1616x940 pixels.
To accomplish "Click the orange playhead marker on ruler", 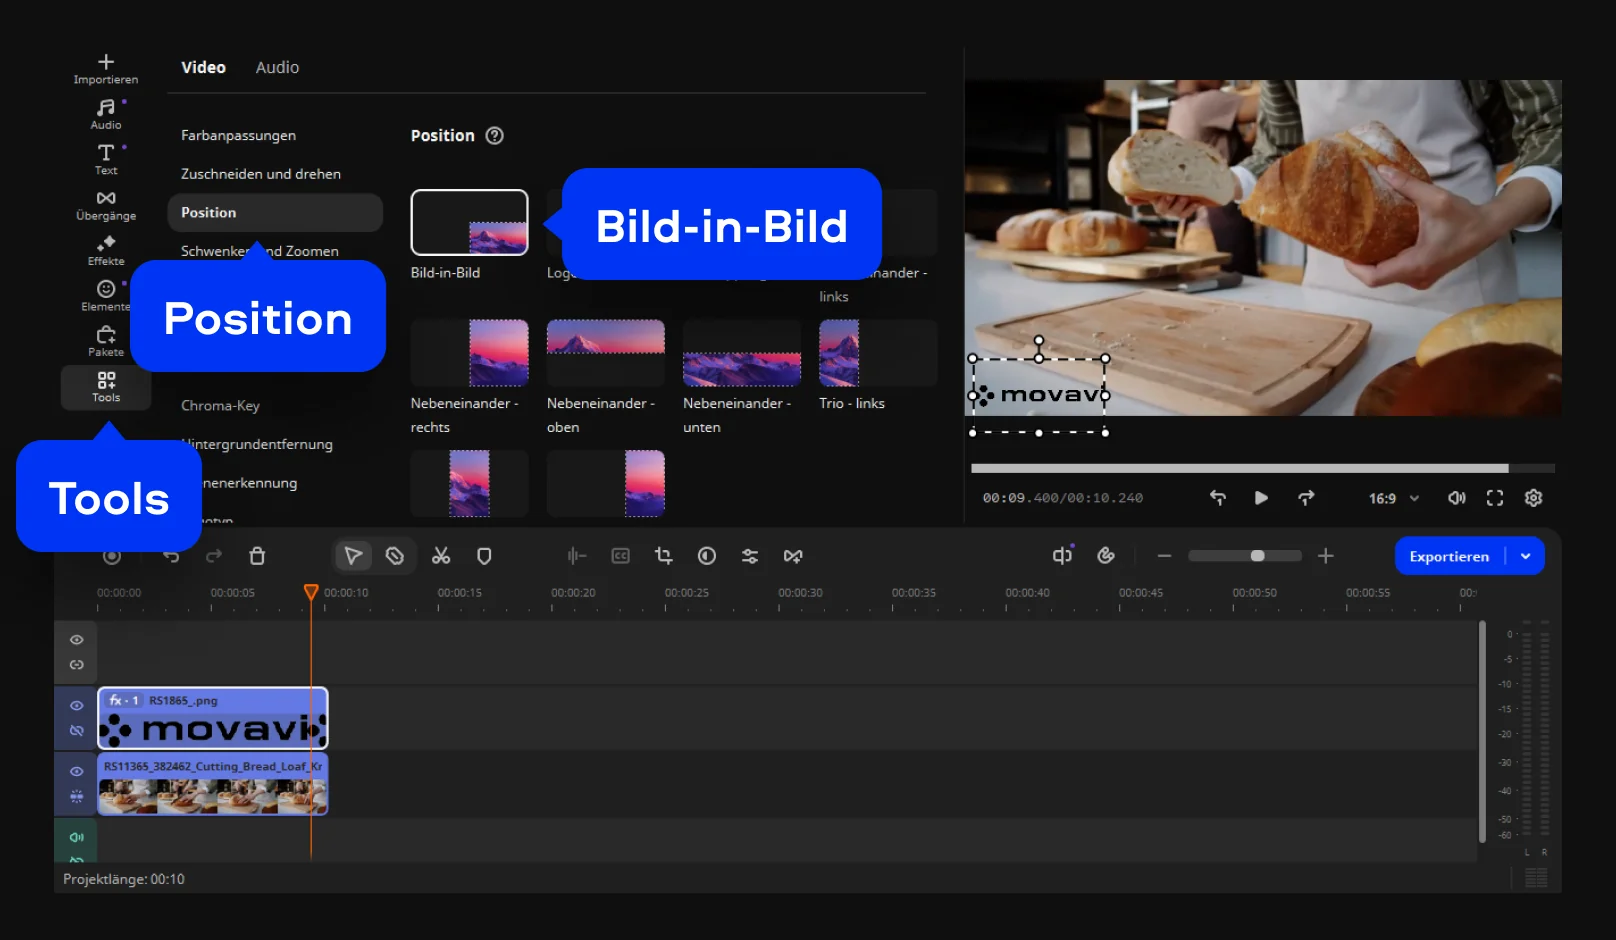I will pyautogui.click(x=311, y=592).
